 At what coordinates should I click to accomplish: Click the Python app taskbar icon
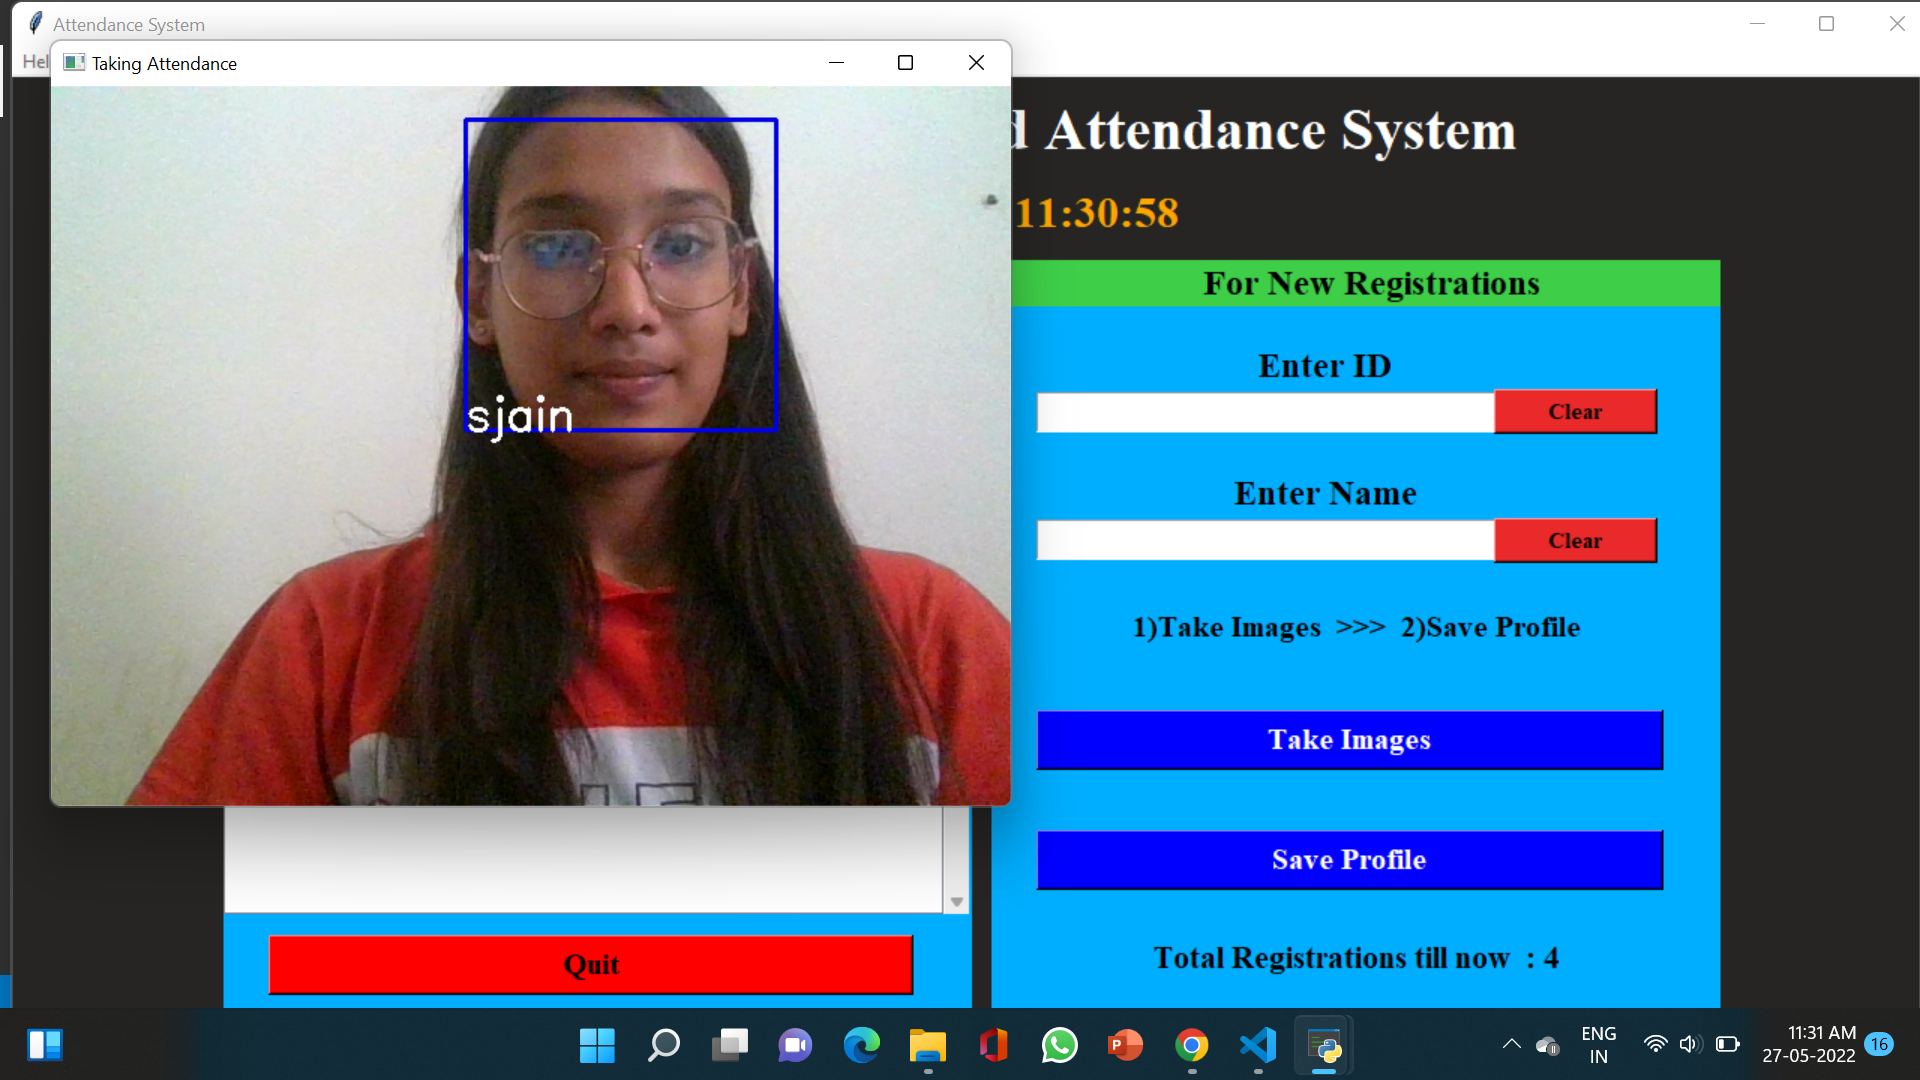click(x=1324, y=1046)
